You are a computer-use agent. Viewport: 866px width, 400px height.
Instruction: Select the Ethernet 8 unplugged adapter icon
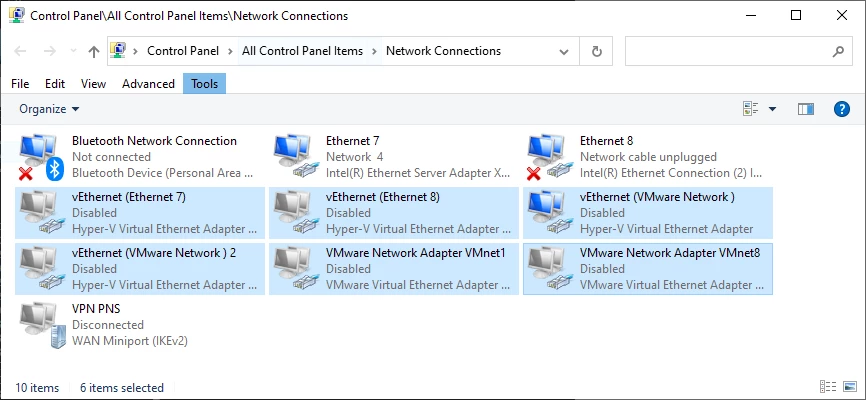click(x=551, y=157)
